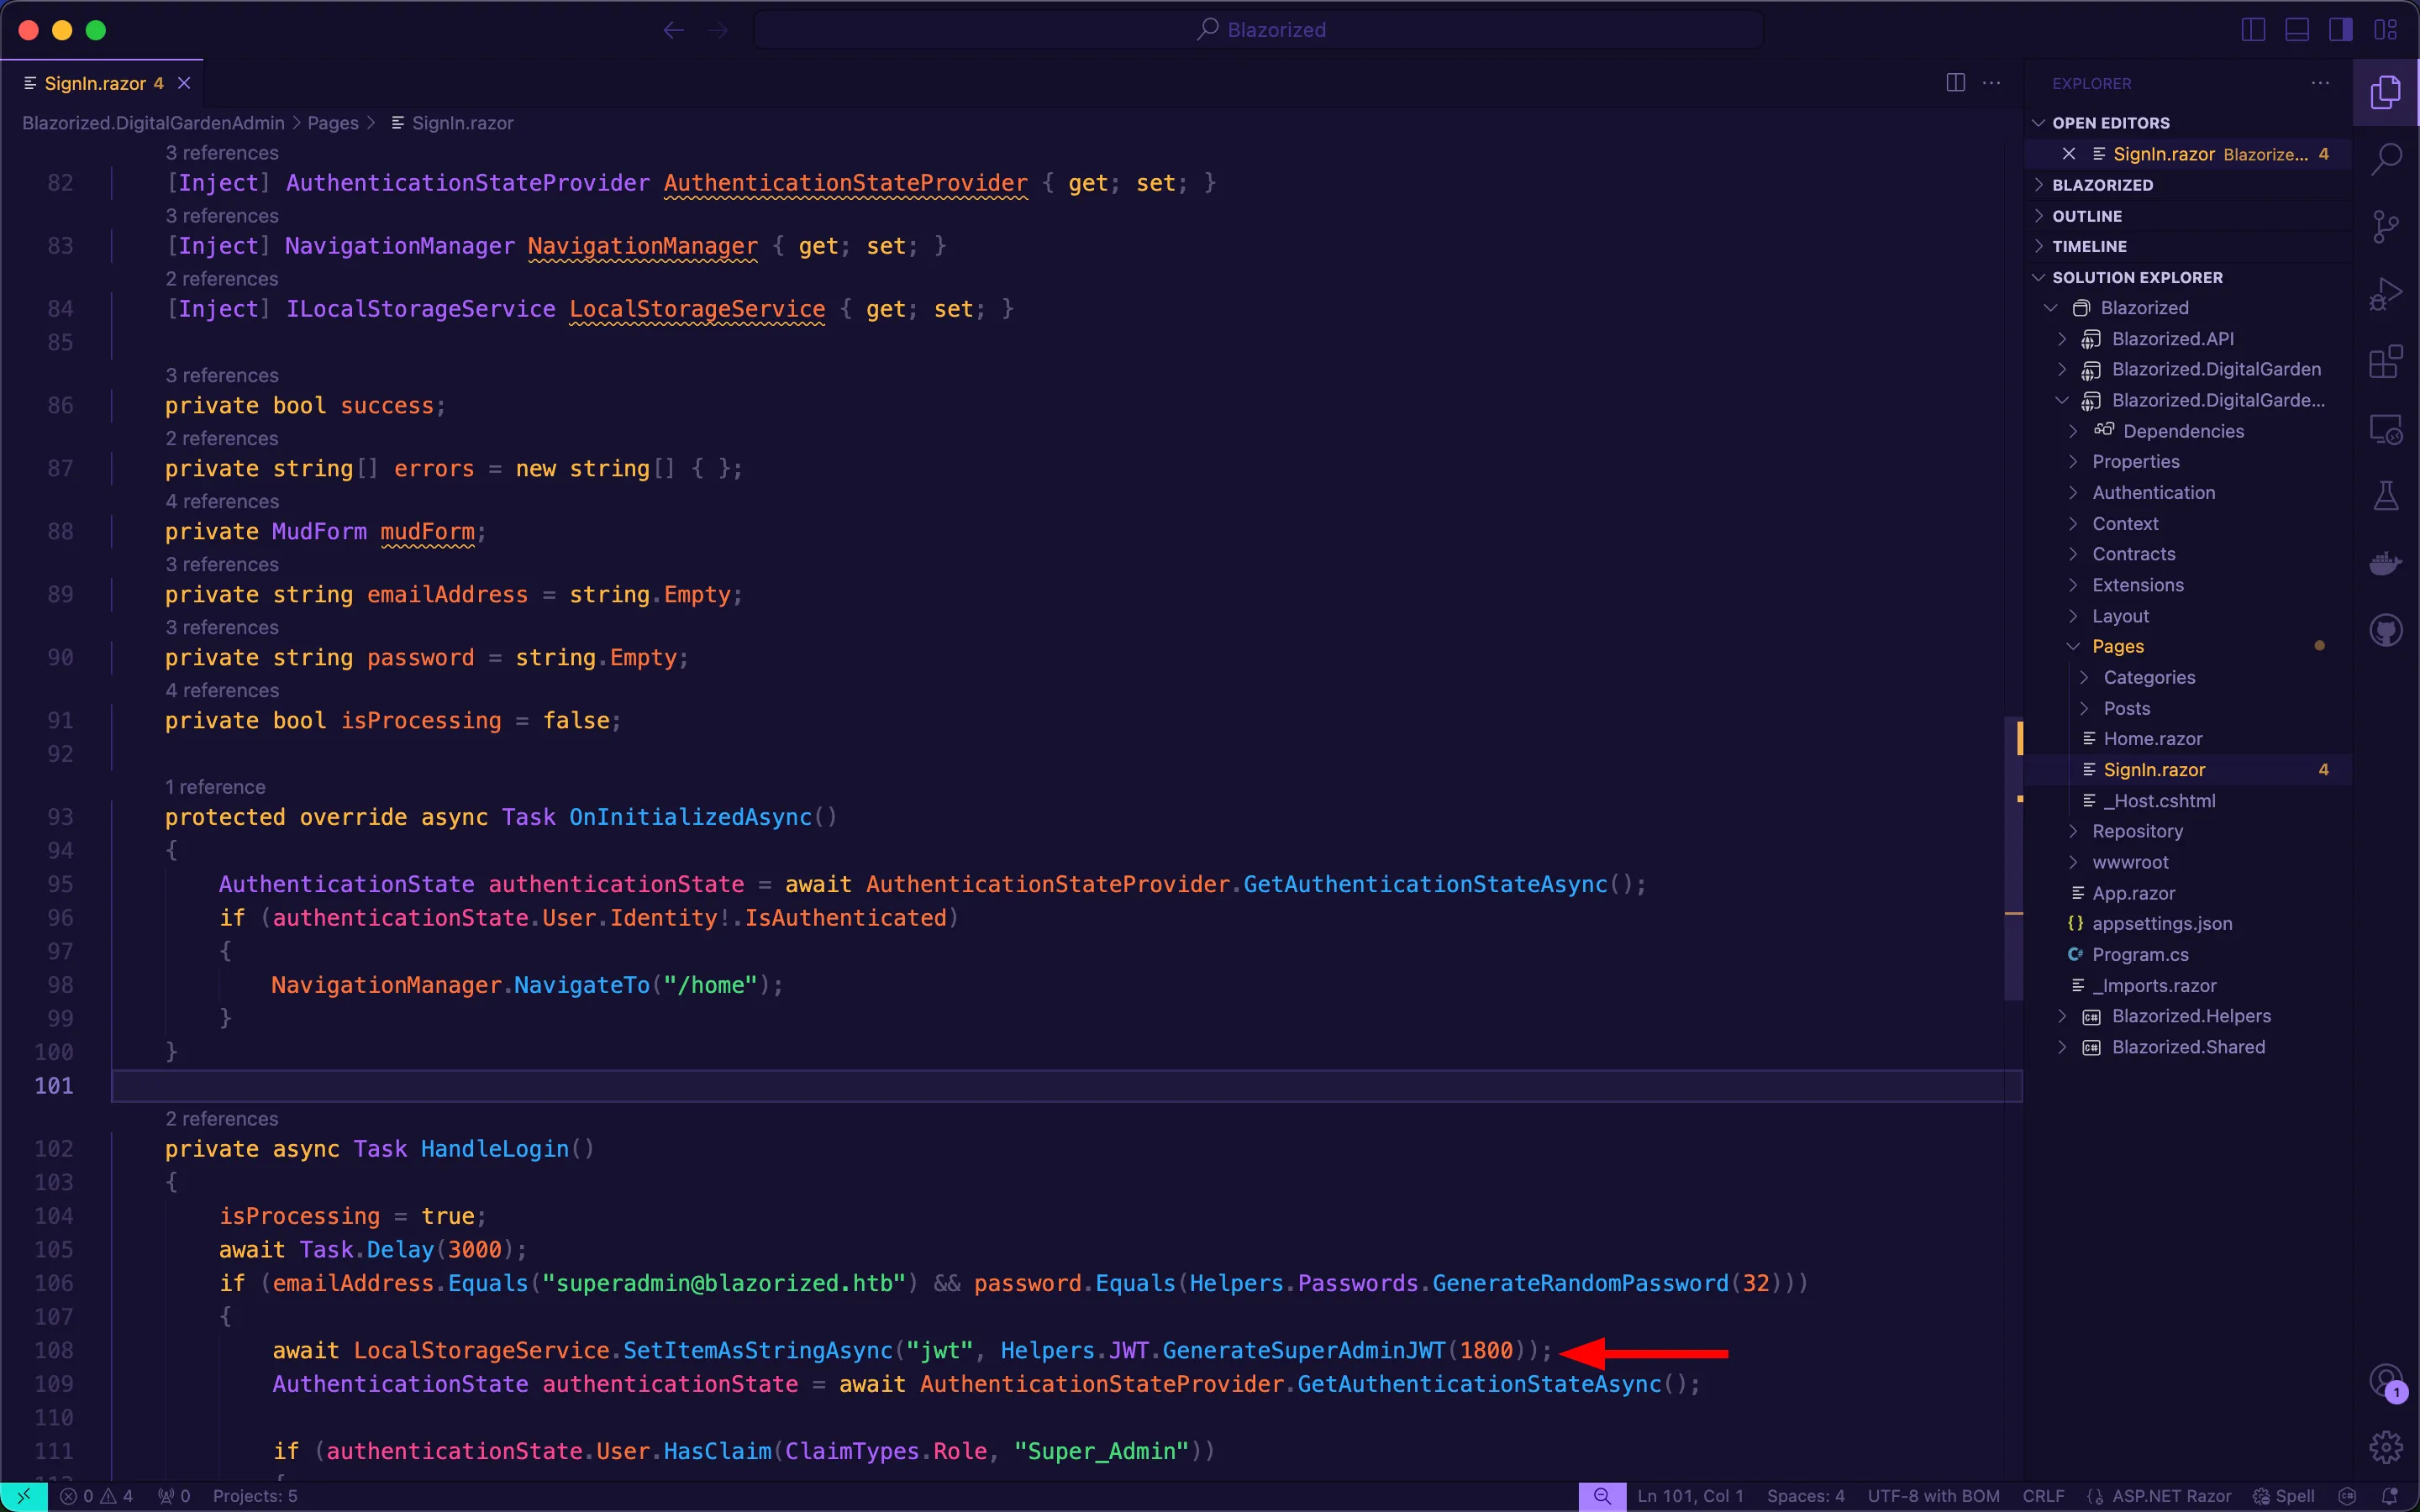Open Manage settings gear icon
Image resolution: width=2420 pixels, height=1512 pixels.
(x=2386, y=1447)
